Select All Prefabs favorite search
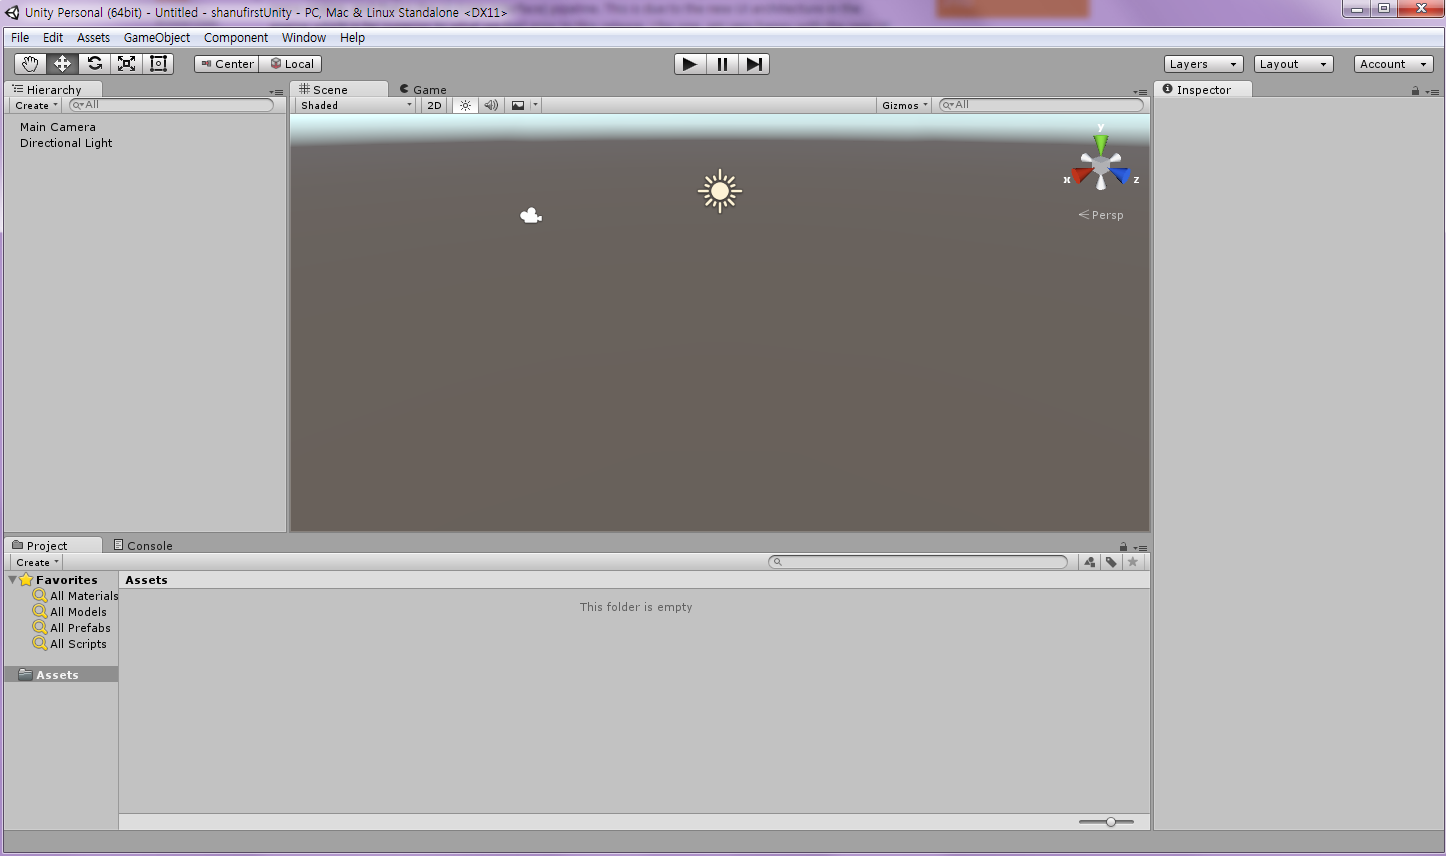 click(72, 628)
